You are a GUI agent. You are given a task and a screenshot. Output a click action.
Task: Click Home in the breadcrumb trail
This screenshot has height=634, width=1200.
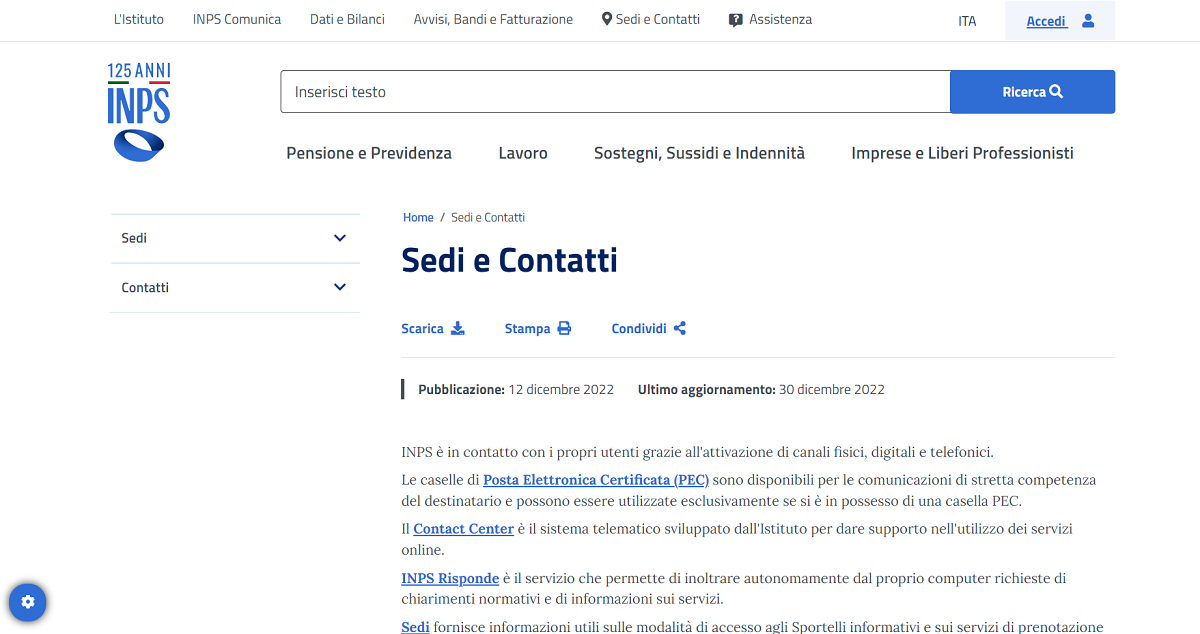click(418, 217)
